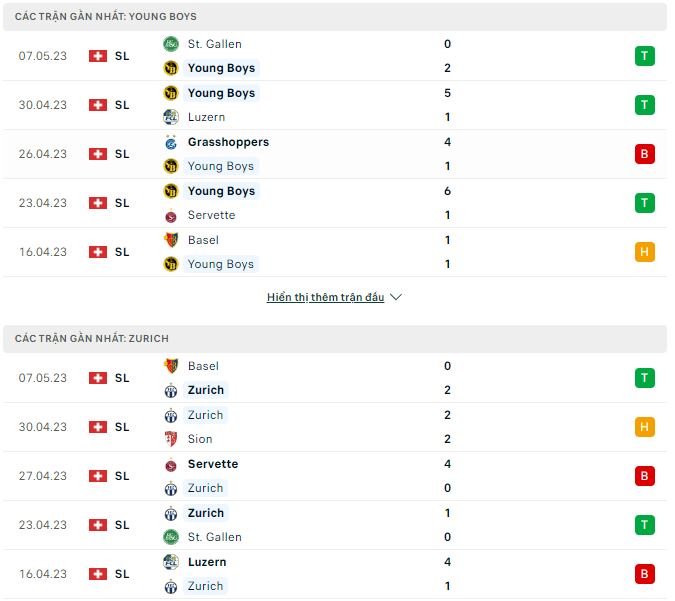675x601 pixels.
Task: Open the Luzern vs Zurich 16.04.23 row date
Action: pos(43,574)
